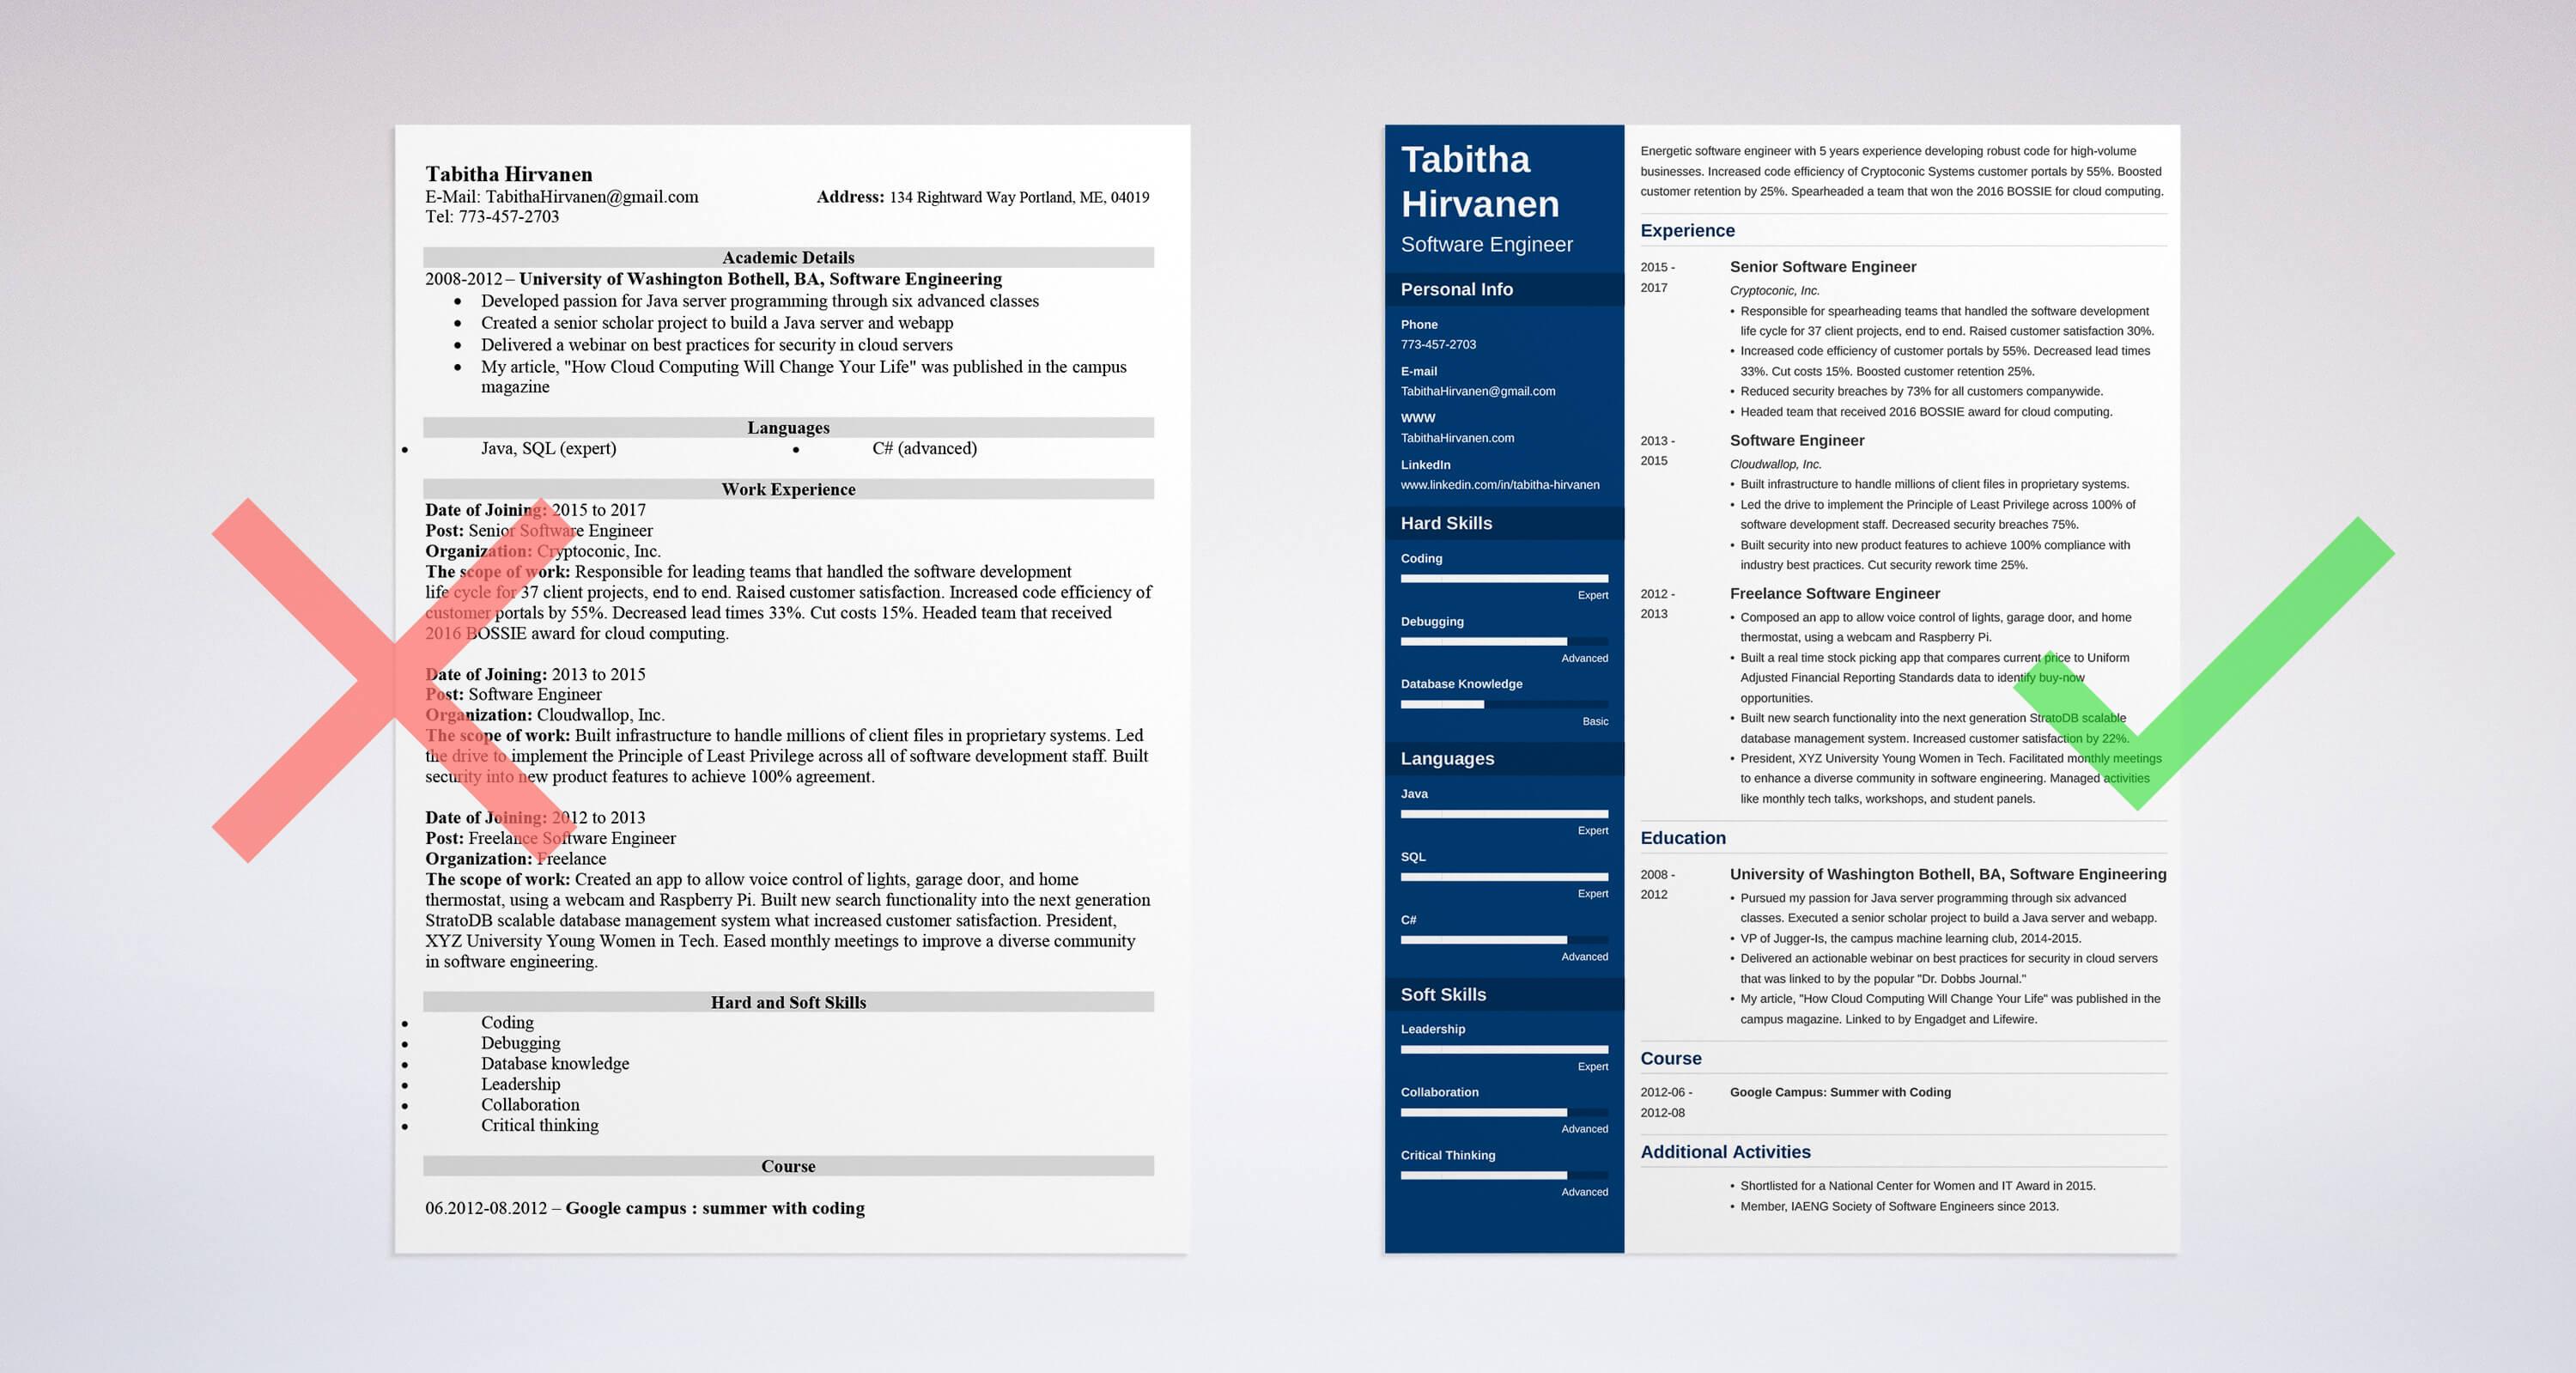Click the SQL language skill icon
2576x1373 pixels.
tap(1414, 859)
